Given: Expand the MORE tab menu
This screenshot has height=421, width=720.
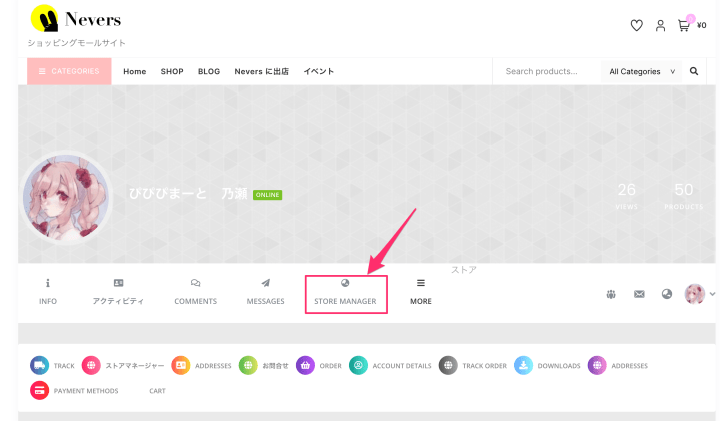Looking at the screenshot, I should point(421,292).
